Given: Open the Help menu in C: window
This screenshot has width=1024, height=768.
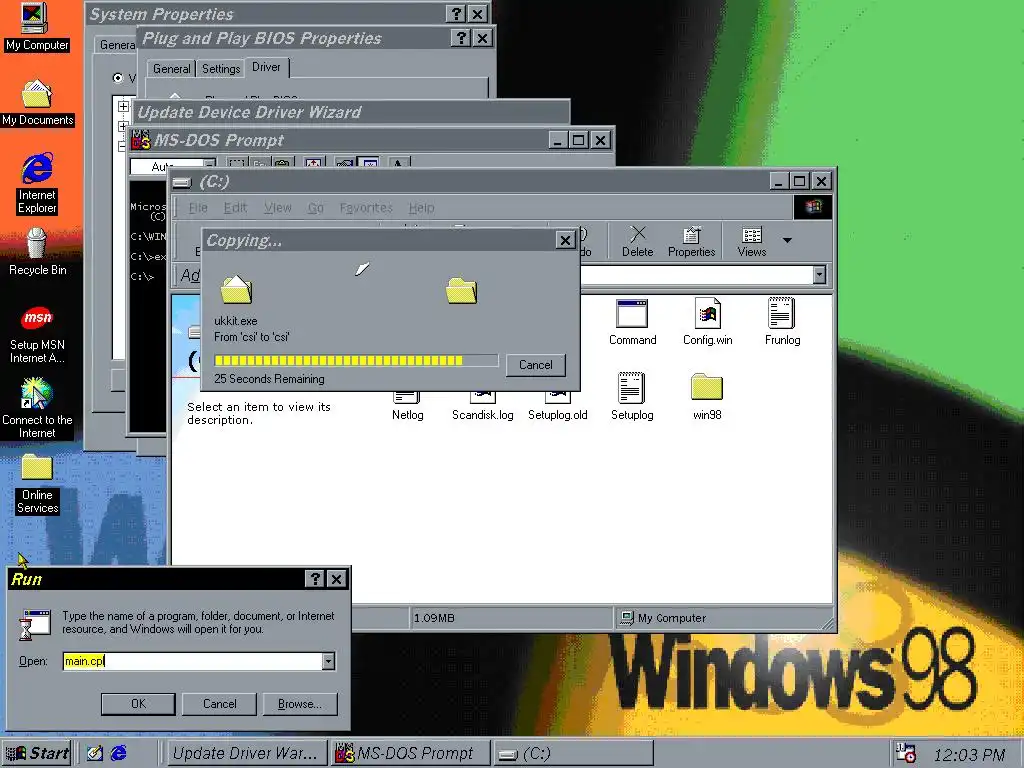Looking at the screenshot, I should pos(421,208).
